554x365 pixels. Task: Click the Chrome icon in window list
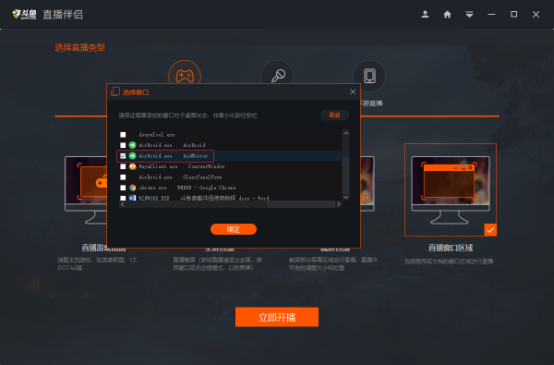tap(132, 188)
